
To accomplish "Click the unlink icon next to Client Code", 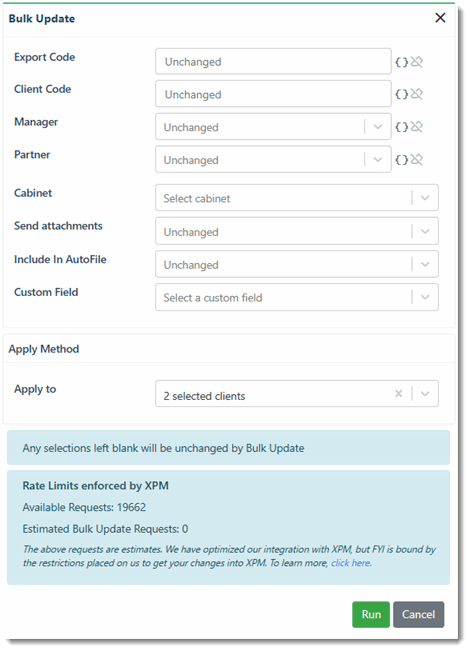I will point(416,94).
